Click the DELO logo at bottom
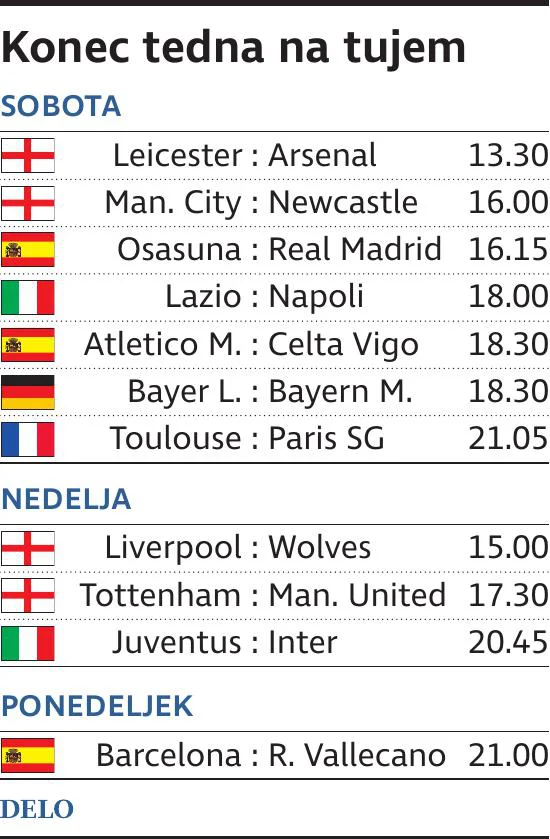 [37, 809]
